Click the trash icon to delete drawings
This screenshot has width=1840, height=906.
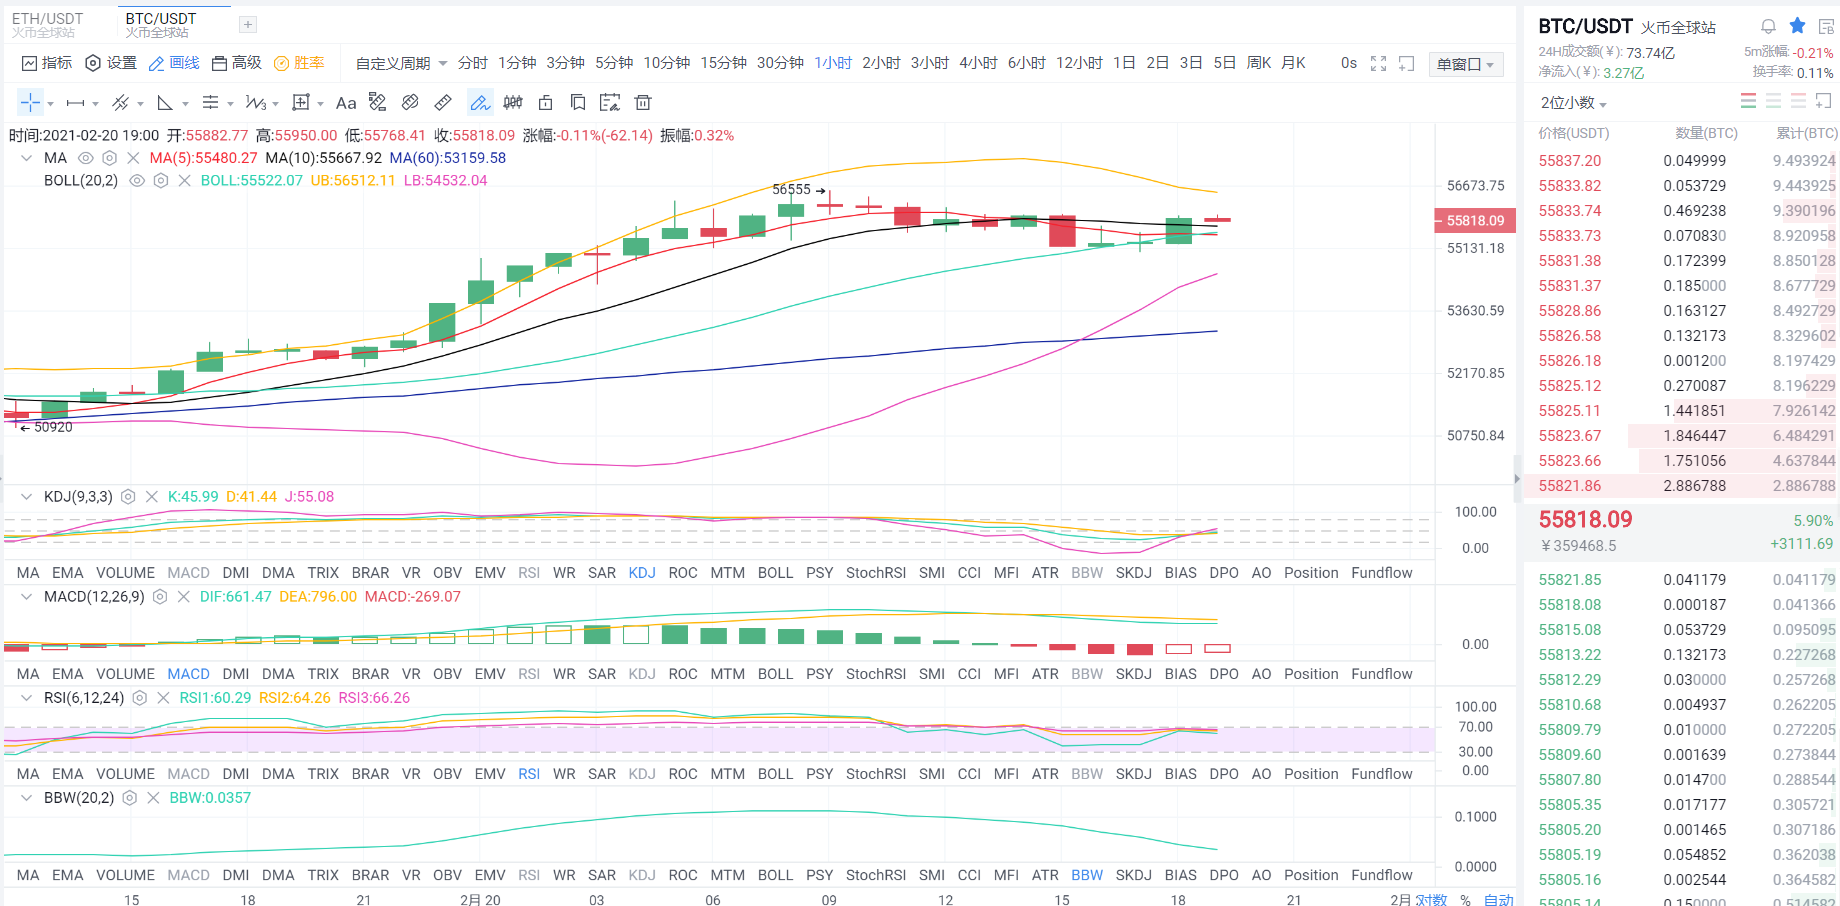(643, 102)
